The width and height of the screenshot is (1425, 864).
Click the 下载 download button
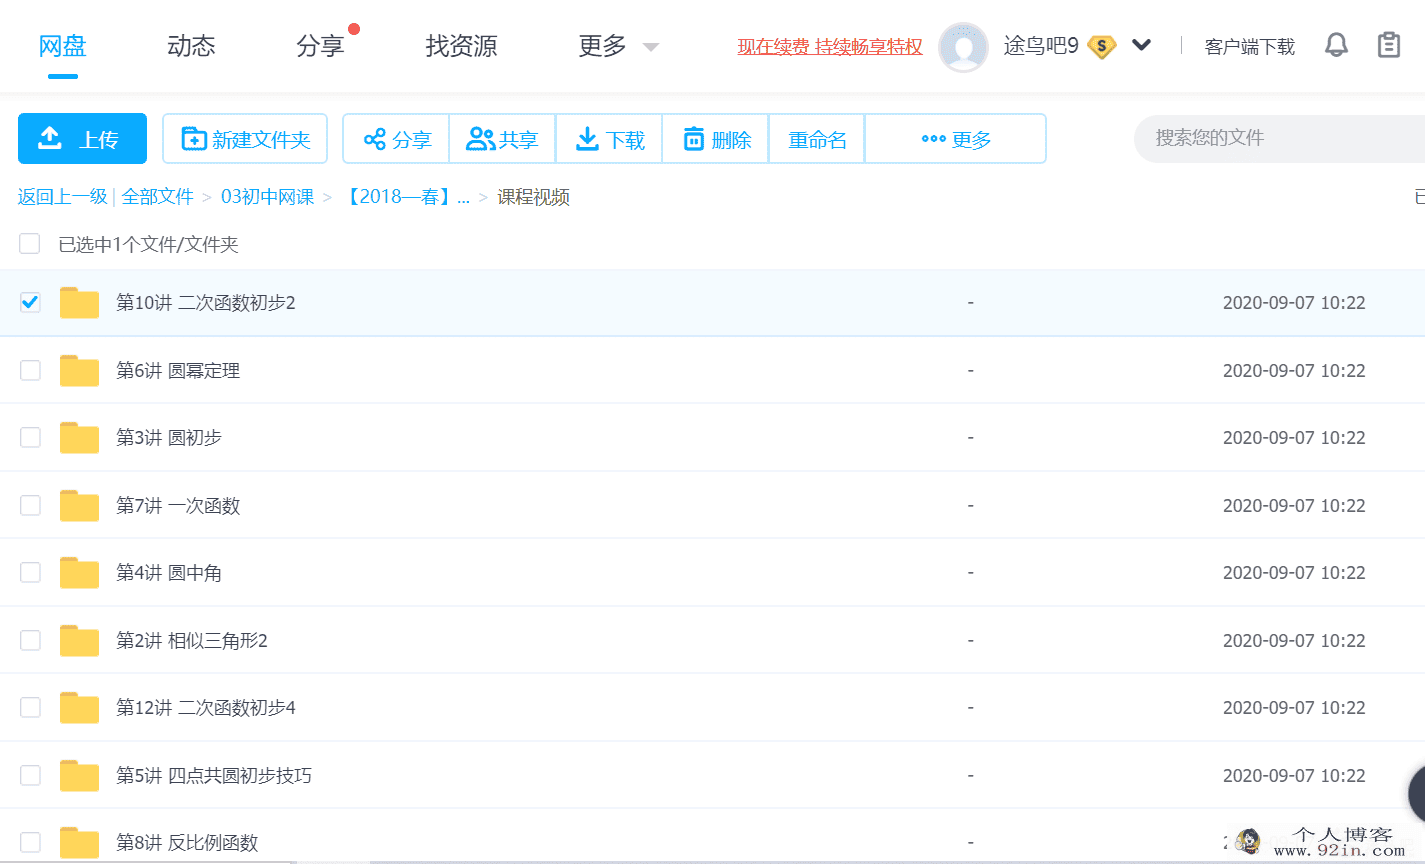tap(609, 139)
